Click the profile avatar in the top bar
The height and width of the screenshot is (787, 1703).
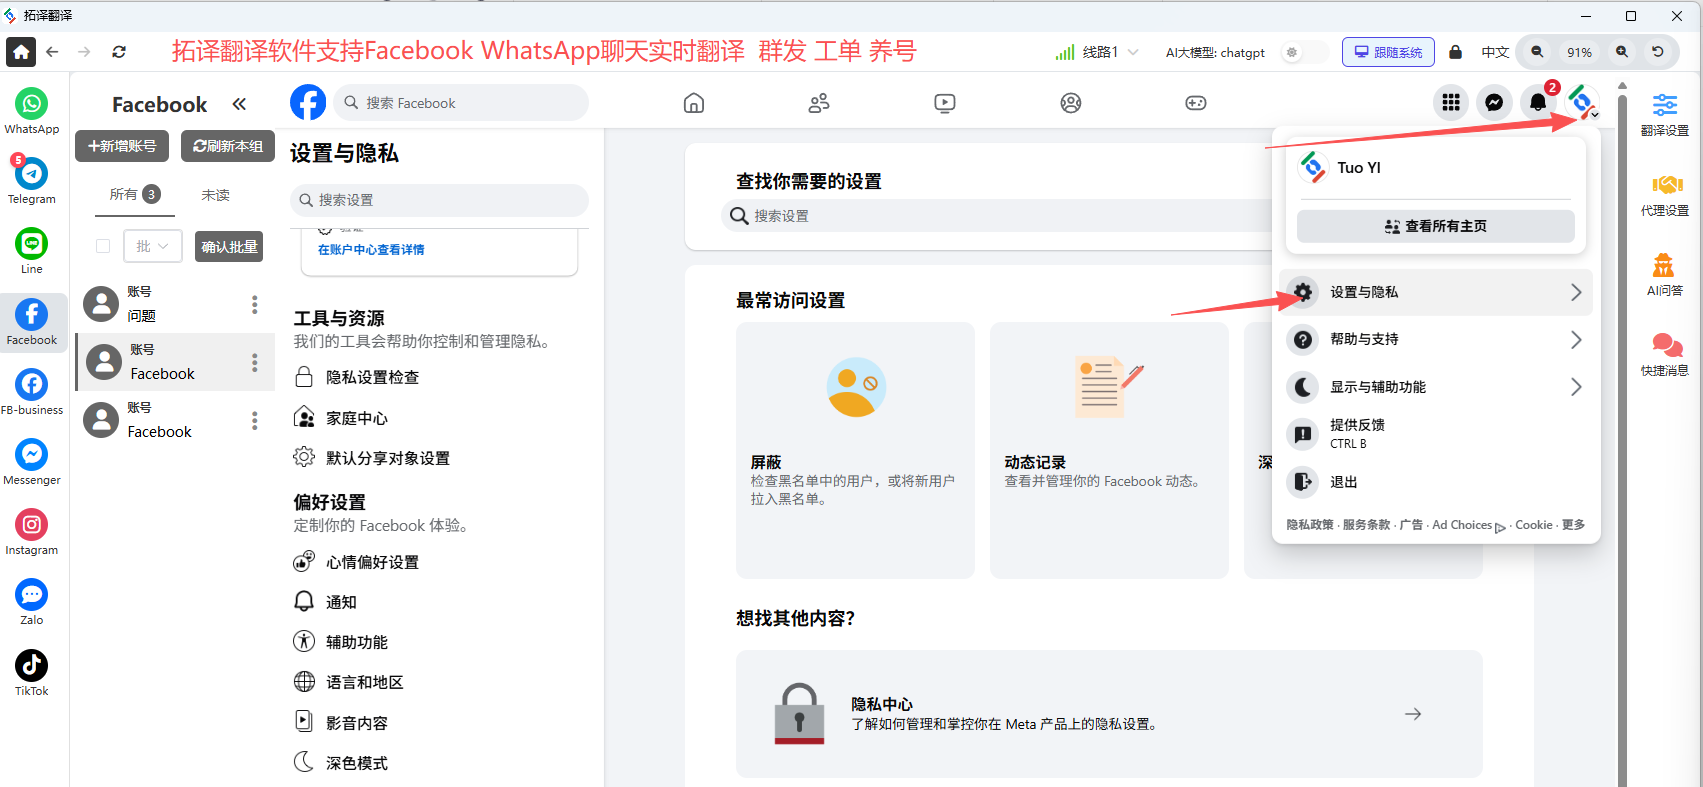(x=1581, y=102)
